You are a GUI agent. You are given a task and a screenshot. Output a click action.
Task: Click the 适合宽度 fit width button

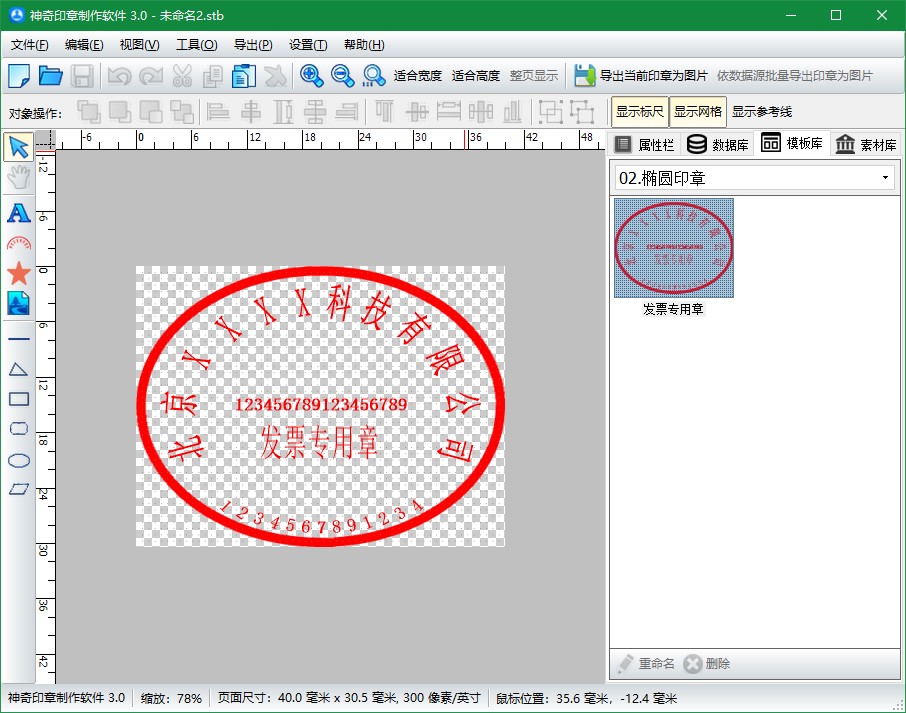pos(417,75)
